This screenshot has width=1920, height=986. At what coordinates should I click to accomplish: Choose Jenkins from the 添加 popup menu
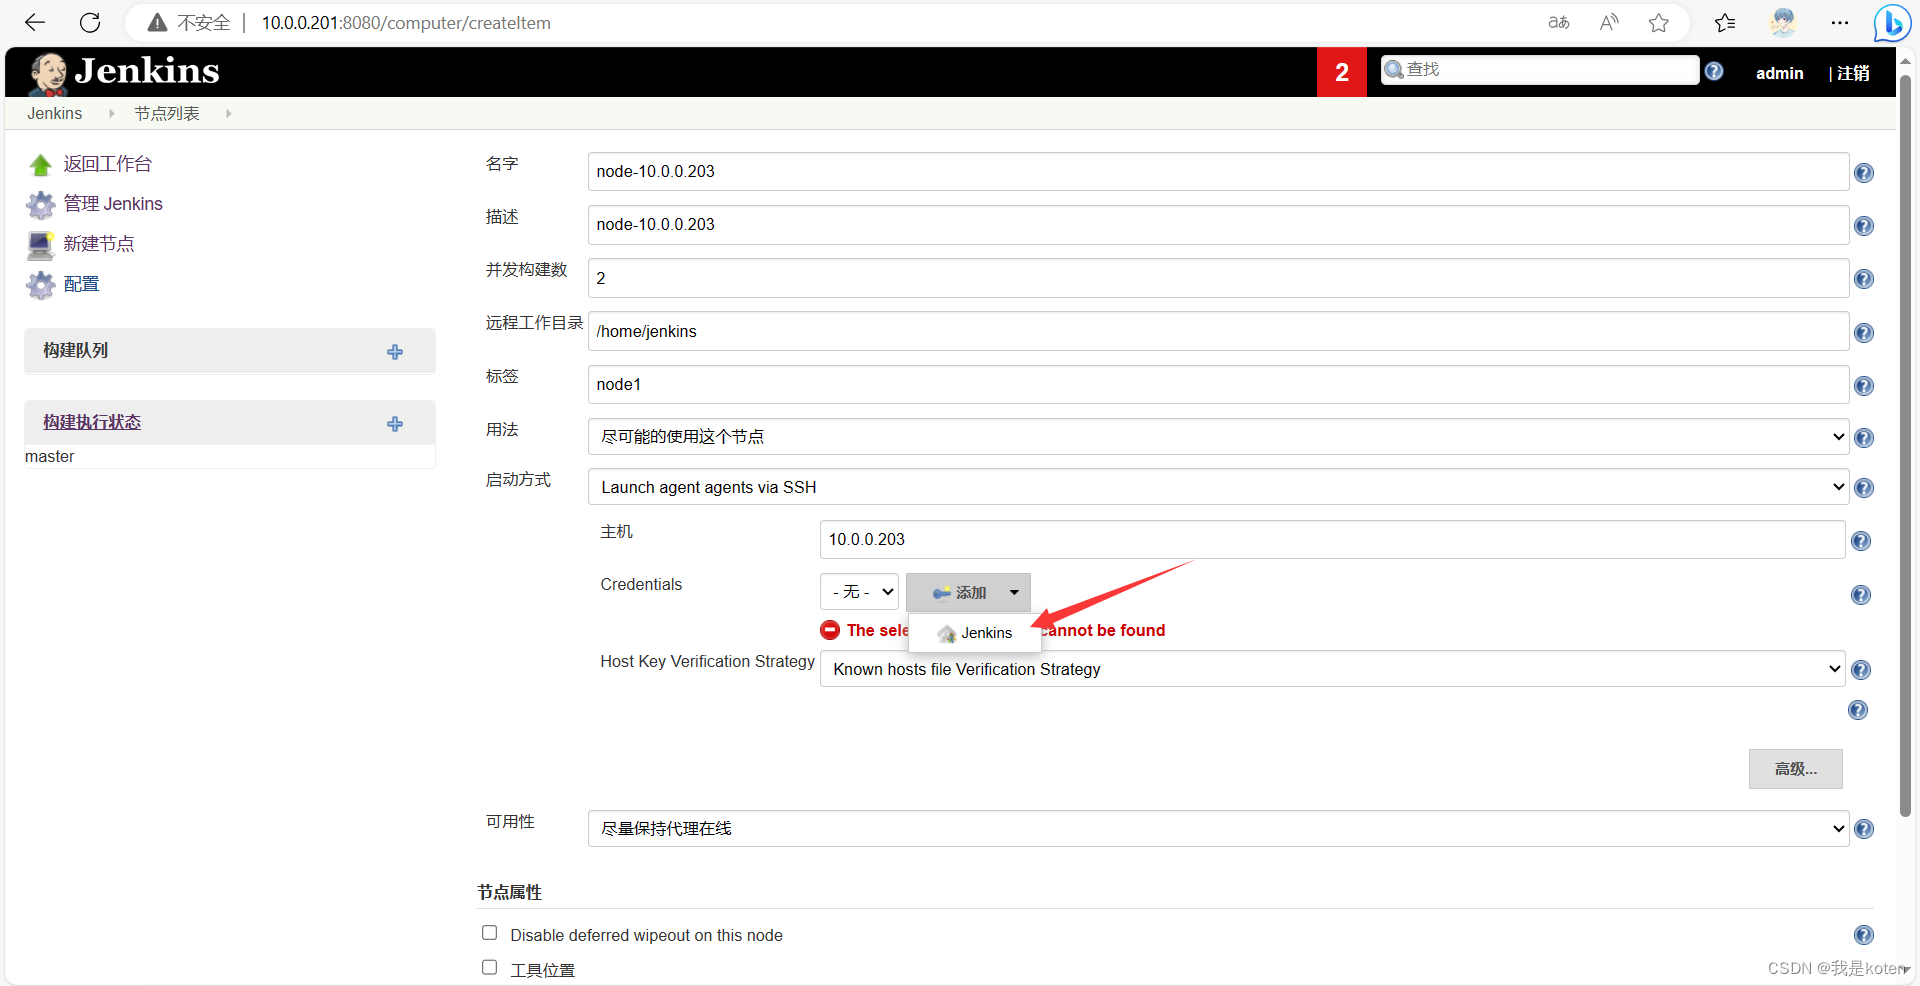click(975, 633)
